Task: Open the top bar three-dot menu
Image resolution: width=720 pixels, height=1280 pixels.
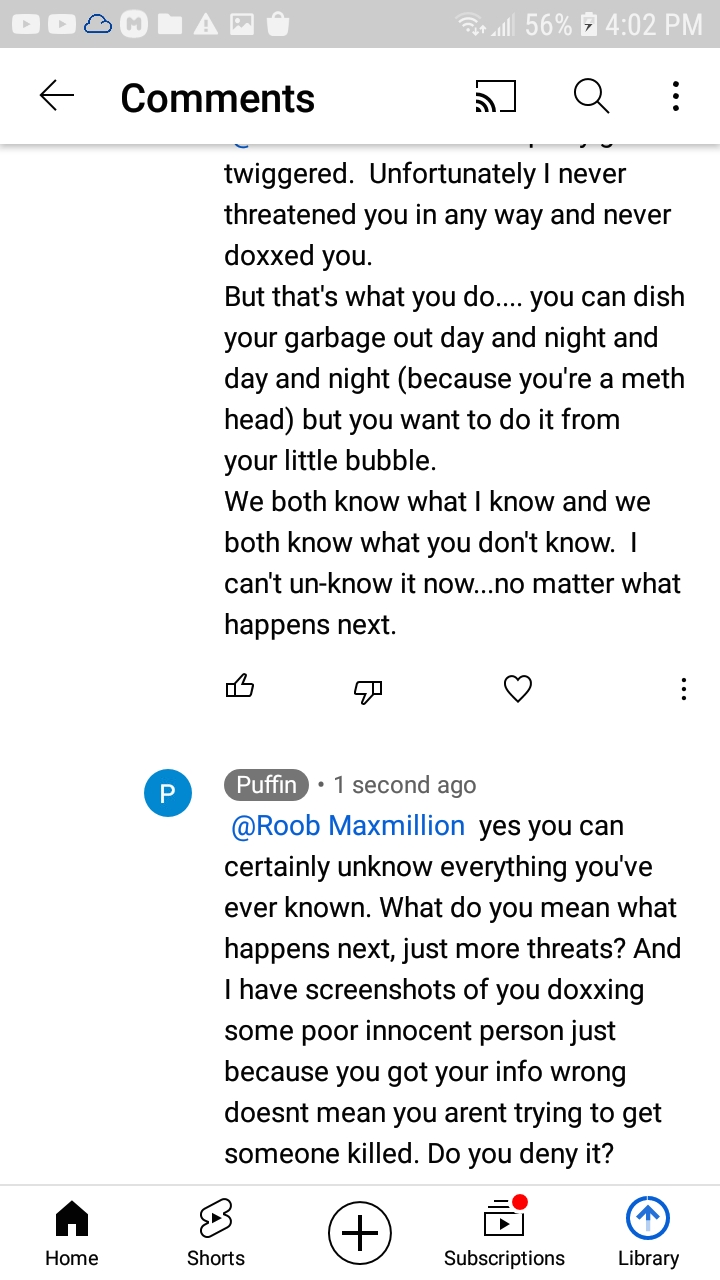Action: 676,97
